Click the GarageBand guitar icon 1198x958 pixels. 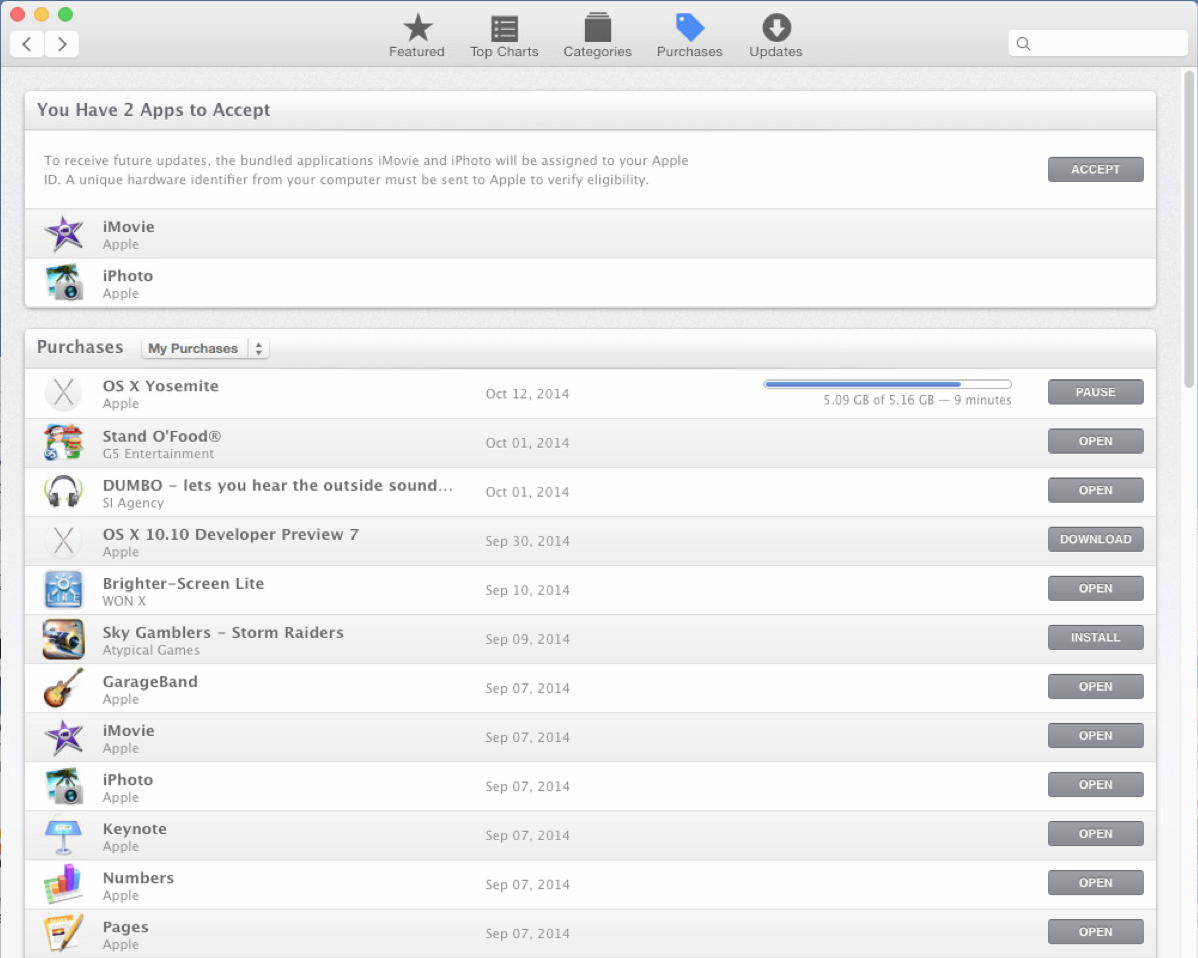point(64,688)
